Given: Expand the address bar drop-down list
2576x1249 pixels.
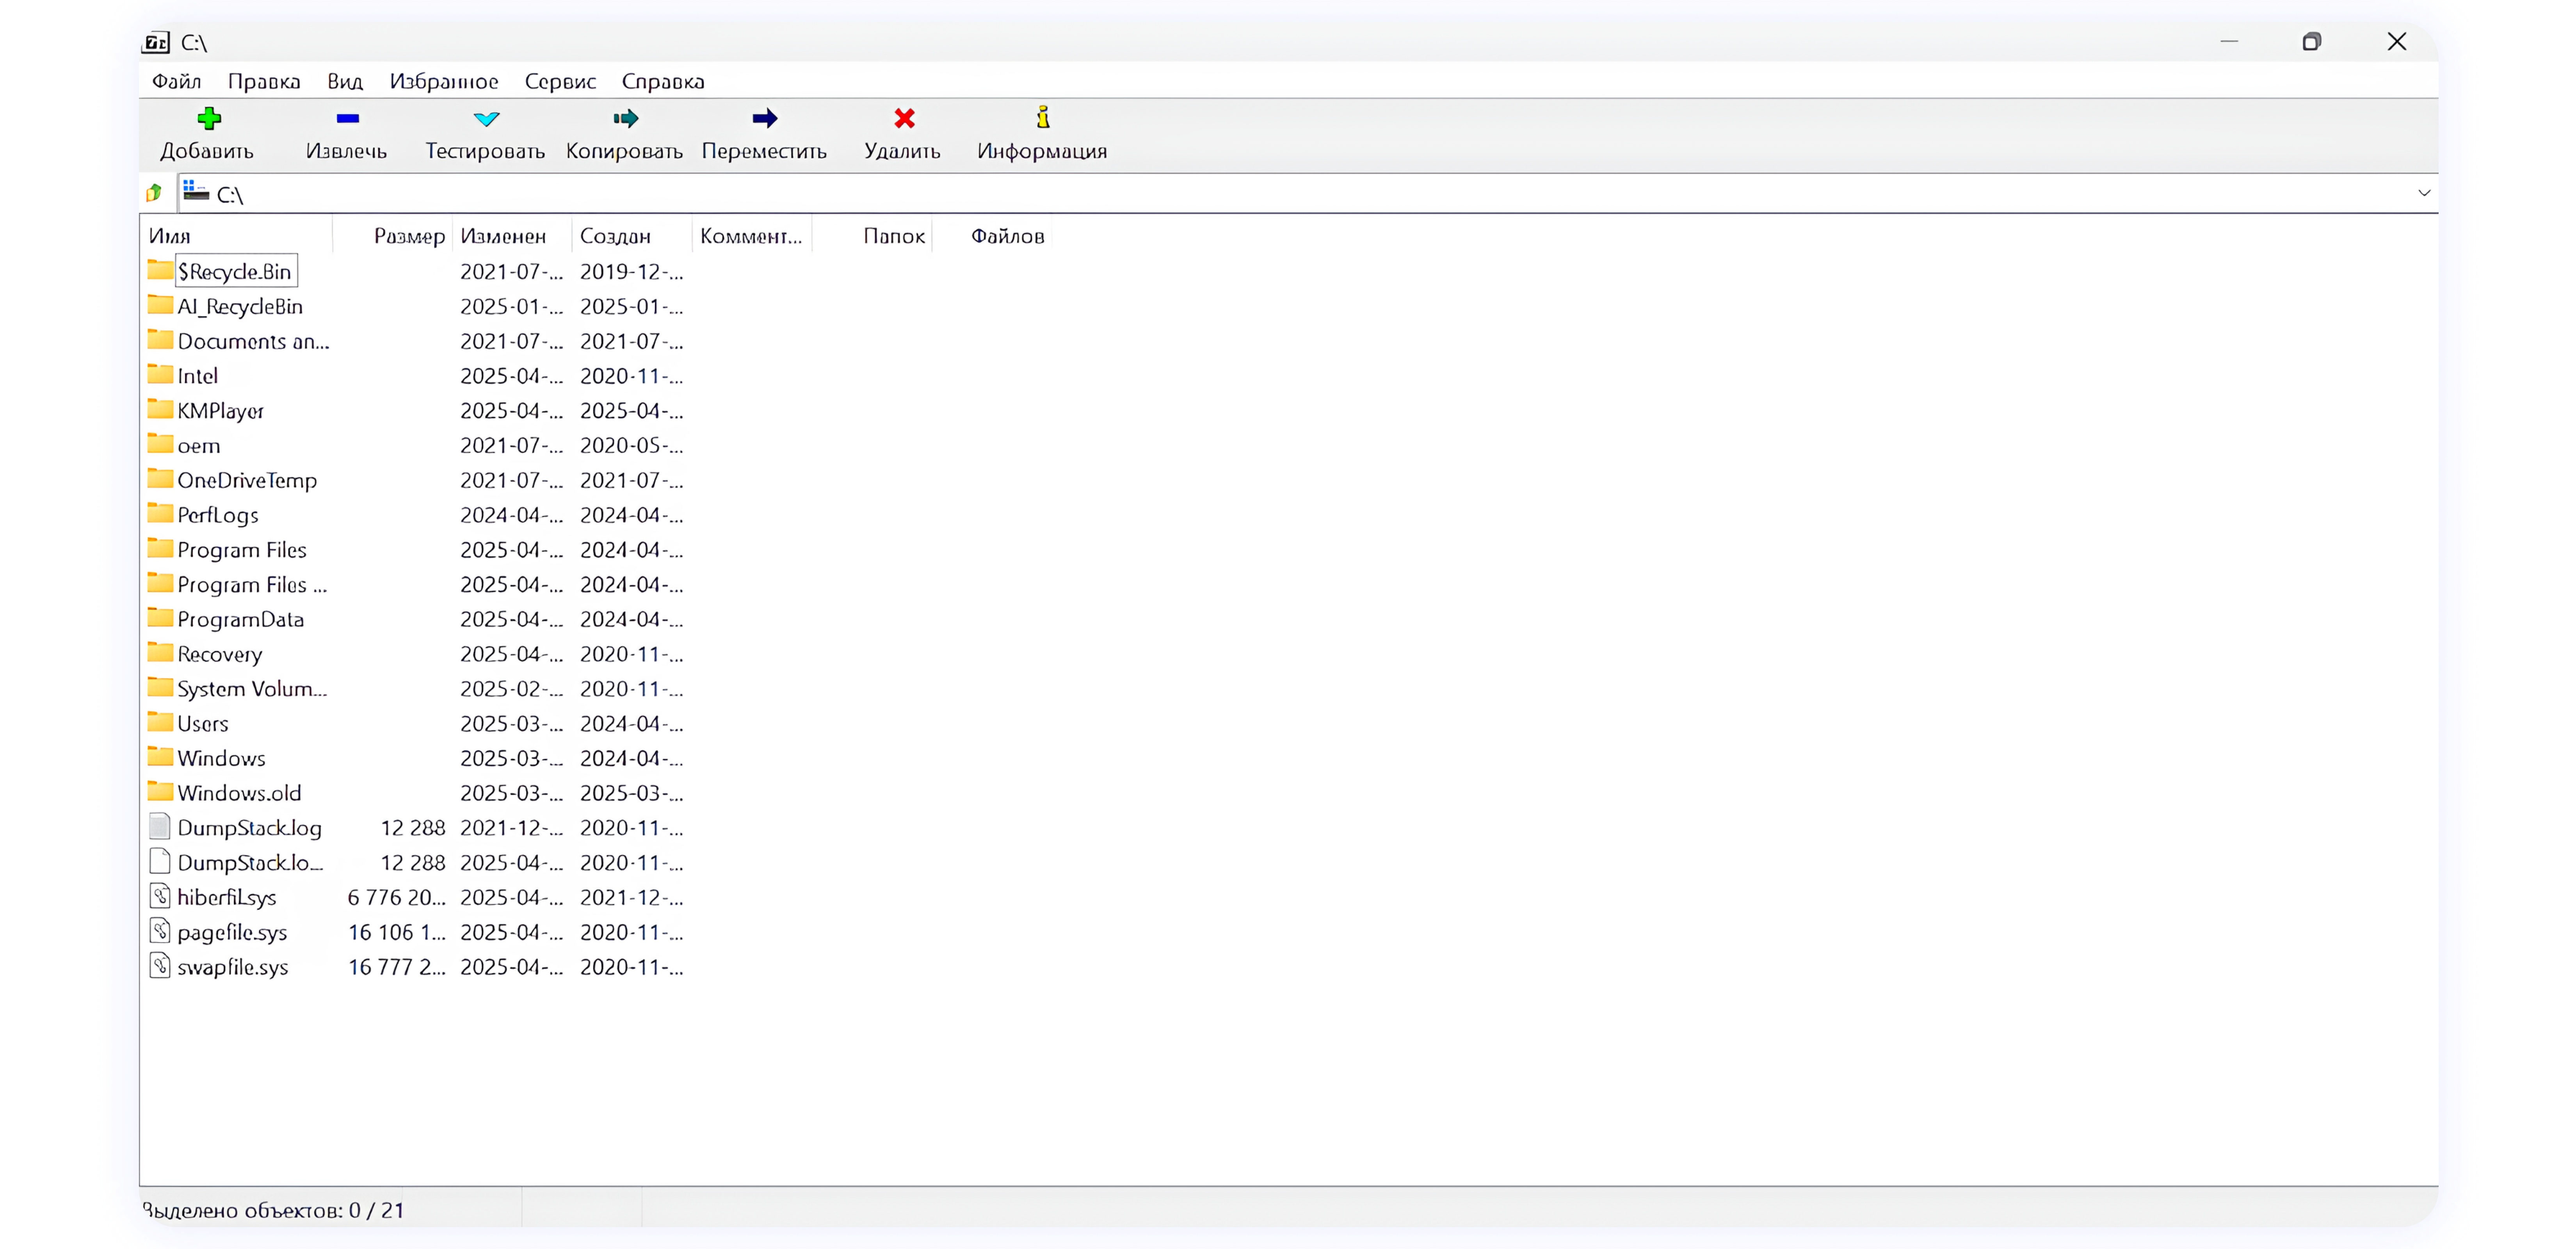Looking at the screenshot, I should 2424,193.
